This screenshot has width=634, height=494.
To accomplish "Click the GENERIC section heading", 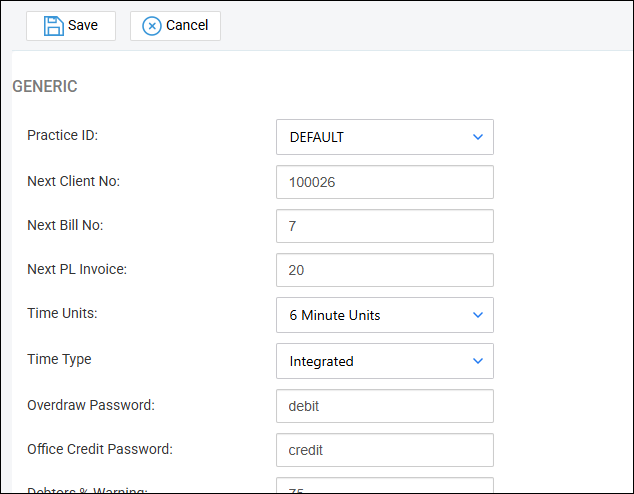I will point(45,87).
